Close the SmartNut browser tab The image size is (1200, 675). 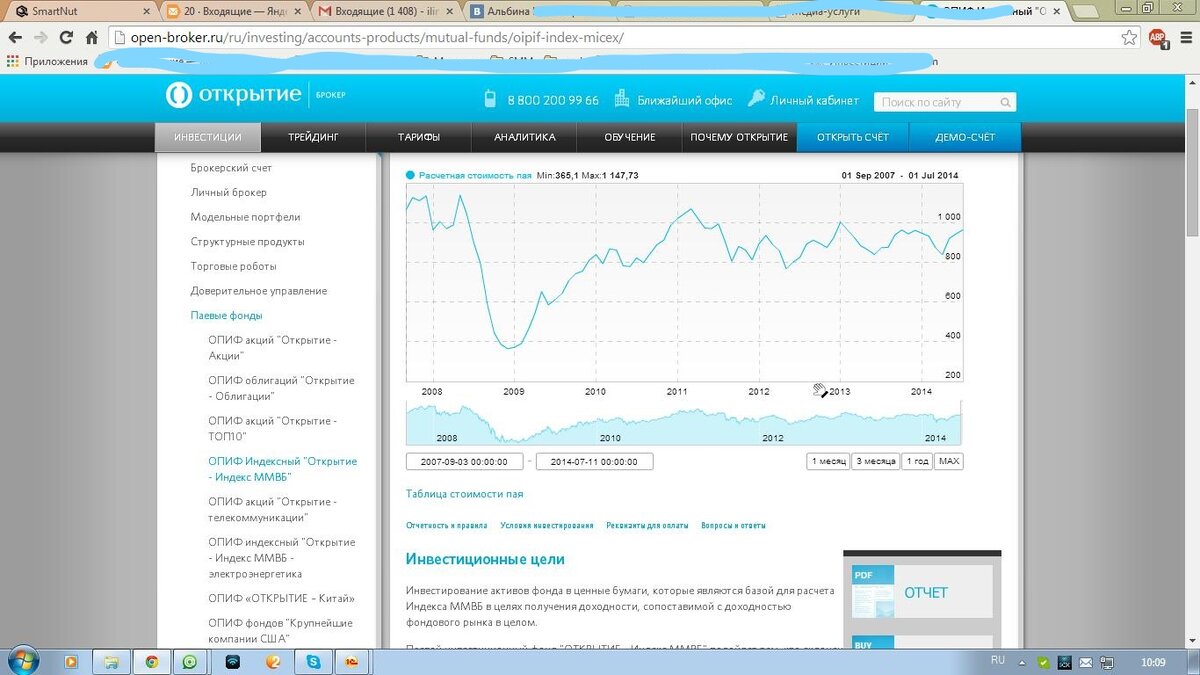(147, 12)
